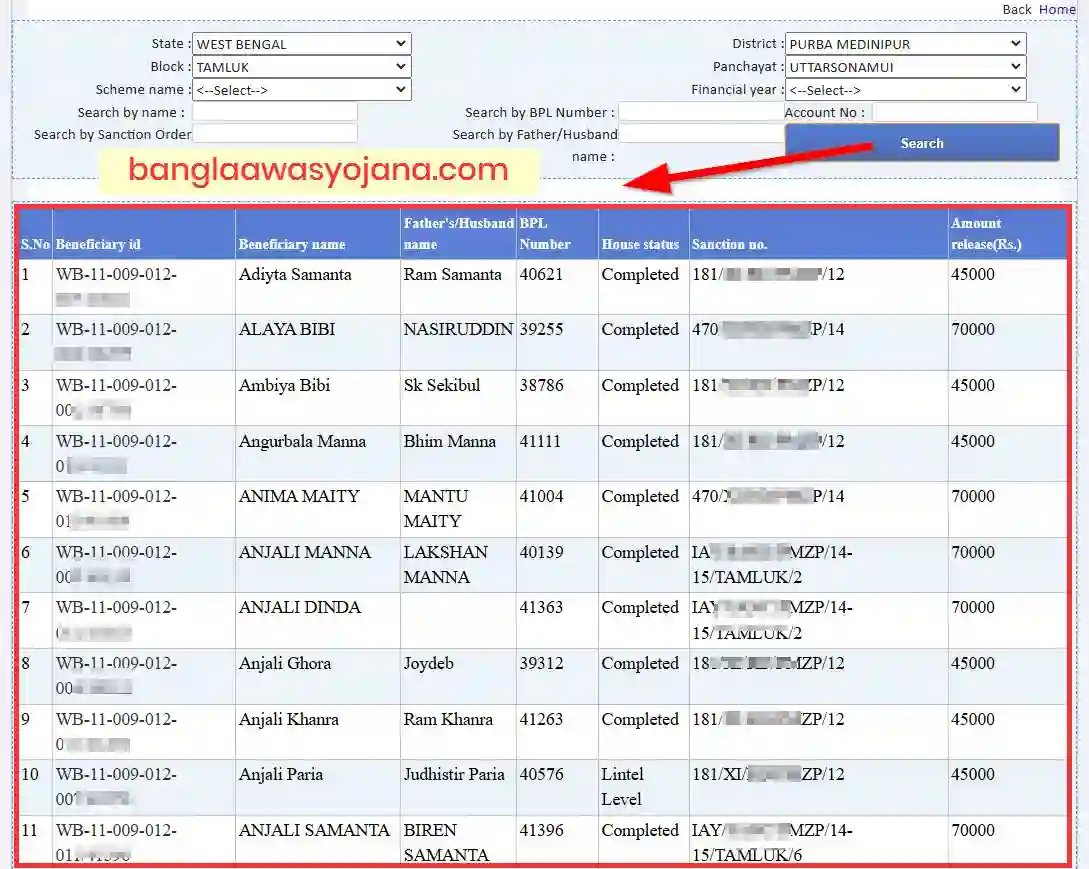Select beneficiary name Angurbala Manna
Image resolution: width=1089 pixels, height=869 pixels.
302,441
